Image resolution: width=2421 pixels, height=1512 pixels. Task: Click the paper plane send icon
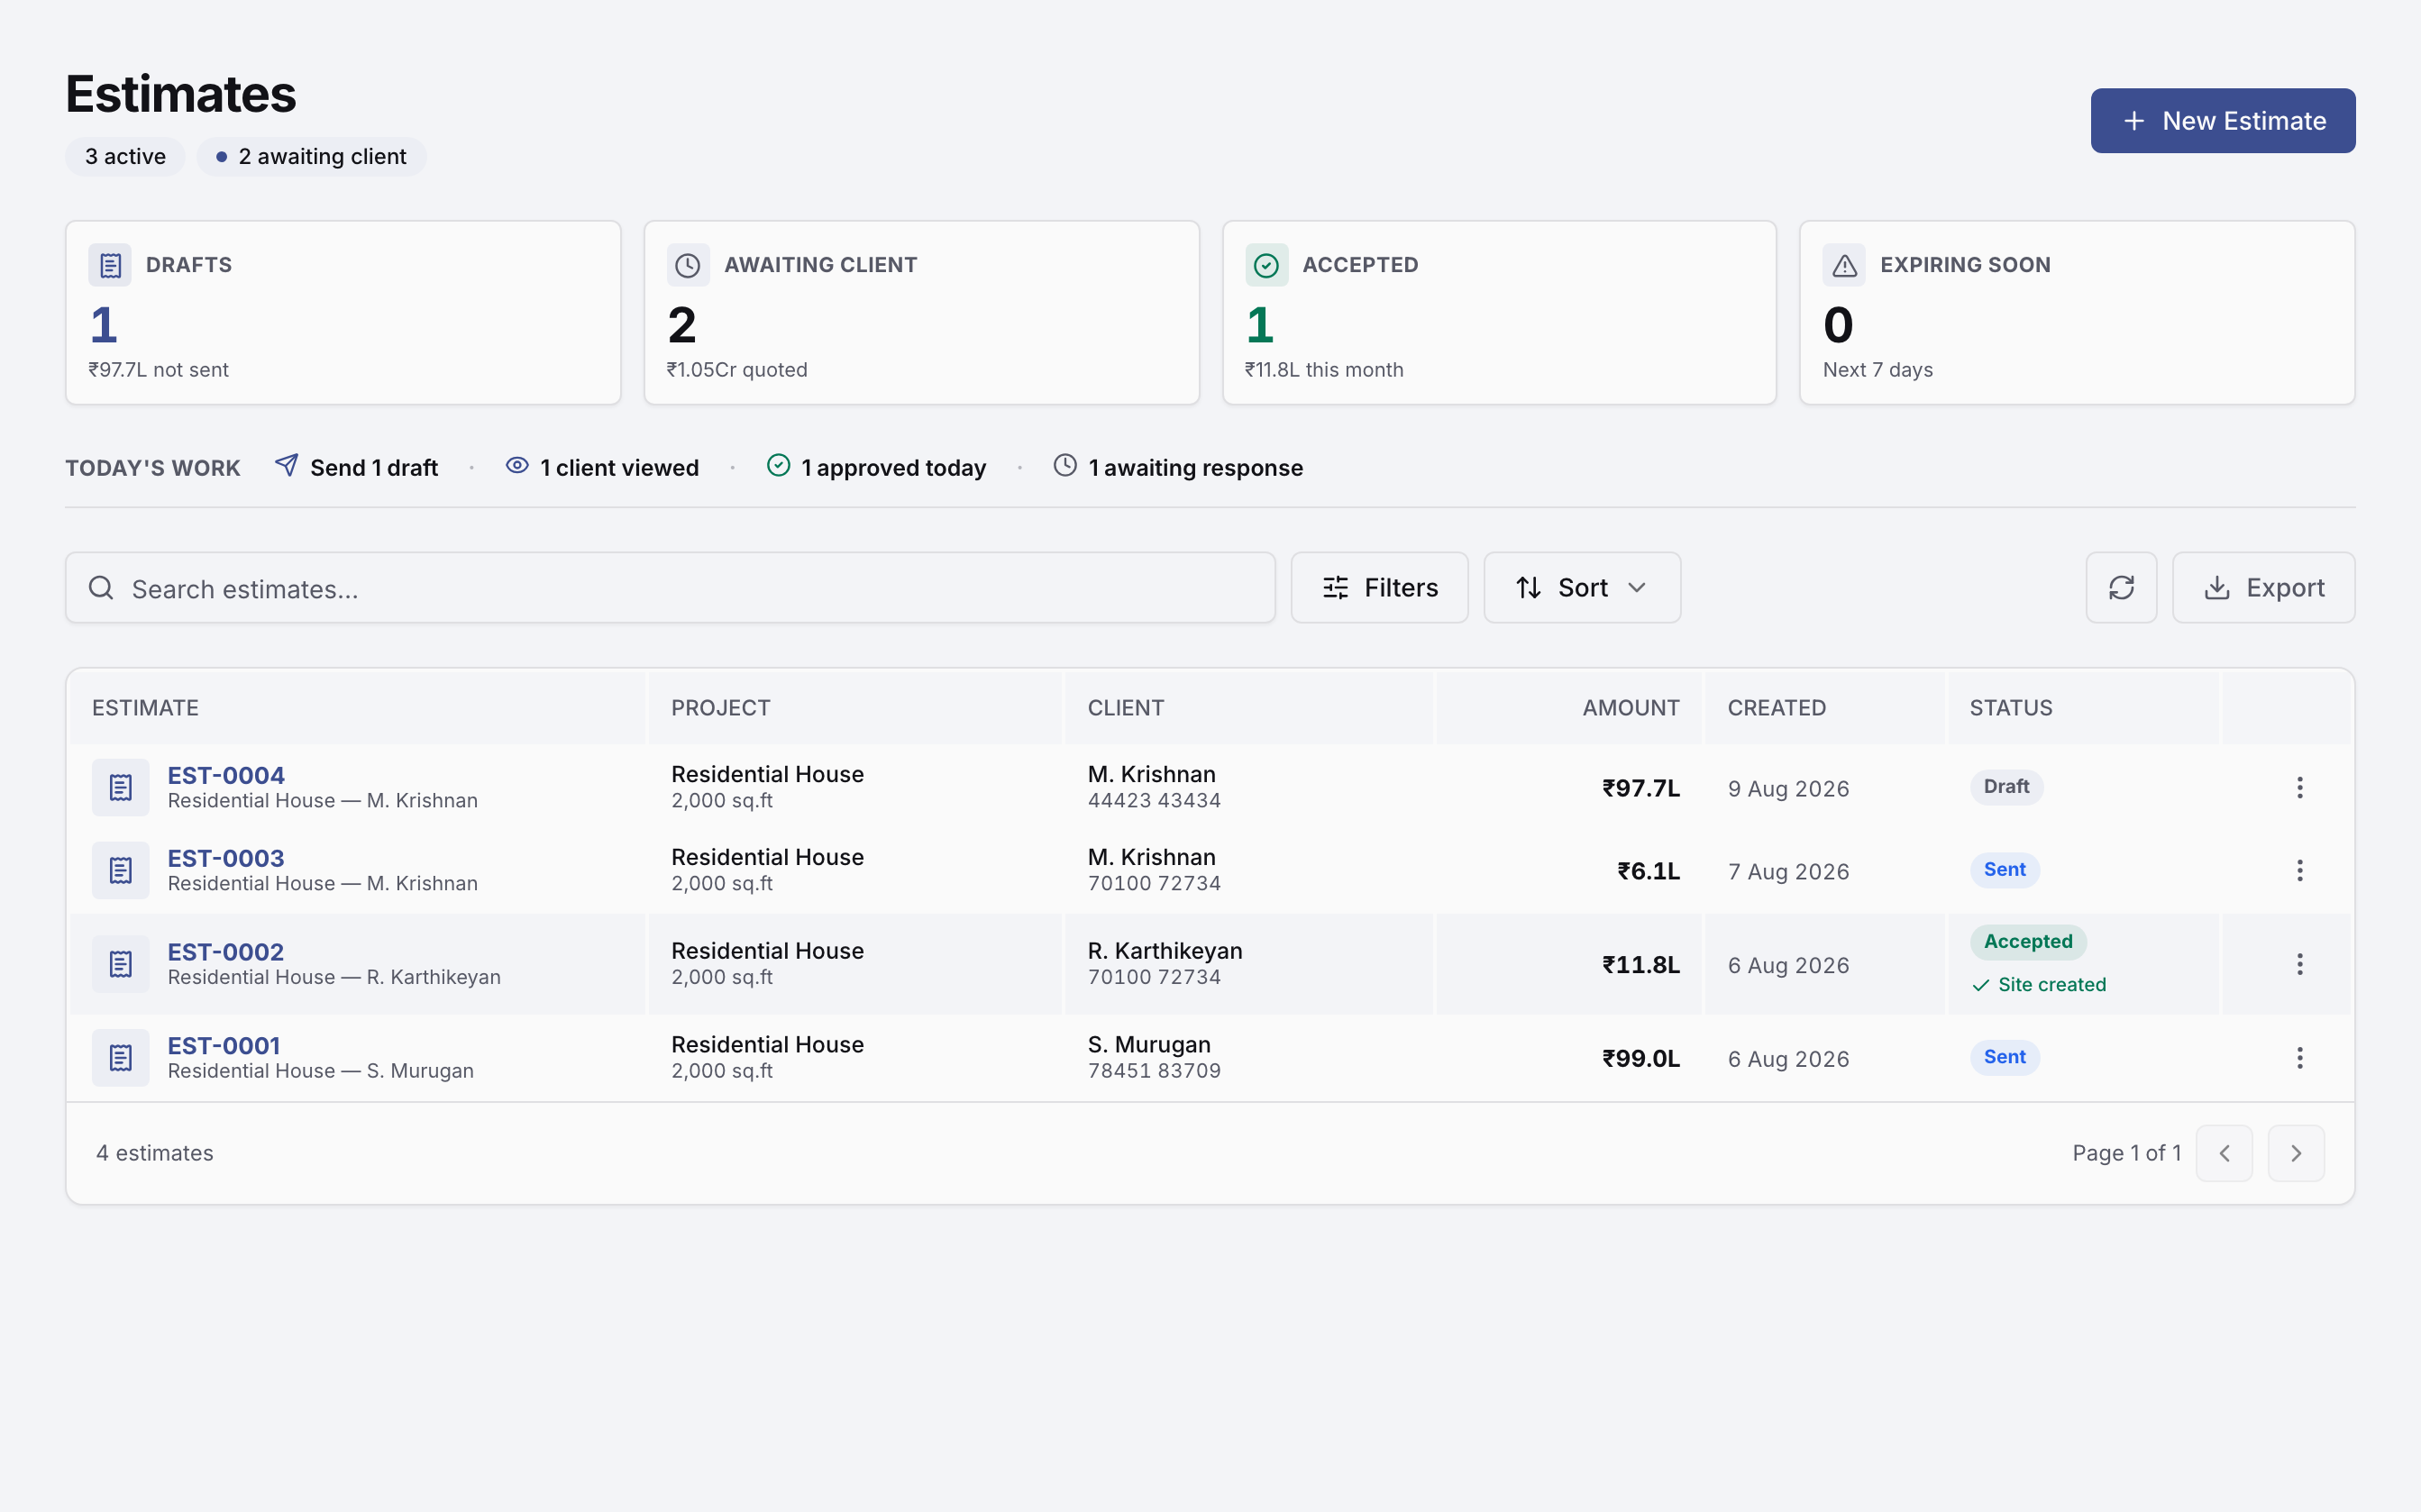286,466
